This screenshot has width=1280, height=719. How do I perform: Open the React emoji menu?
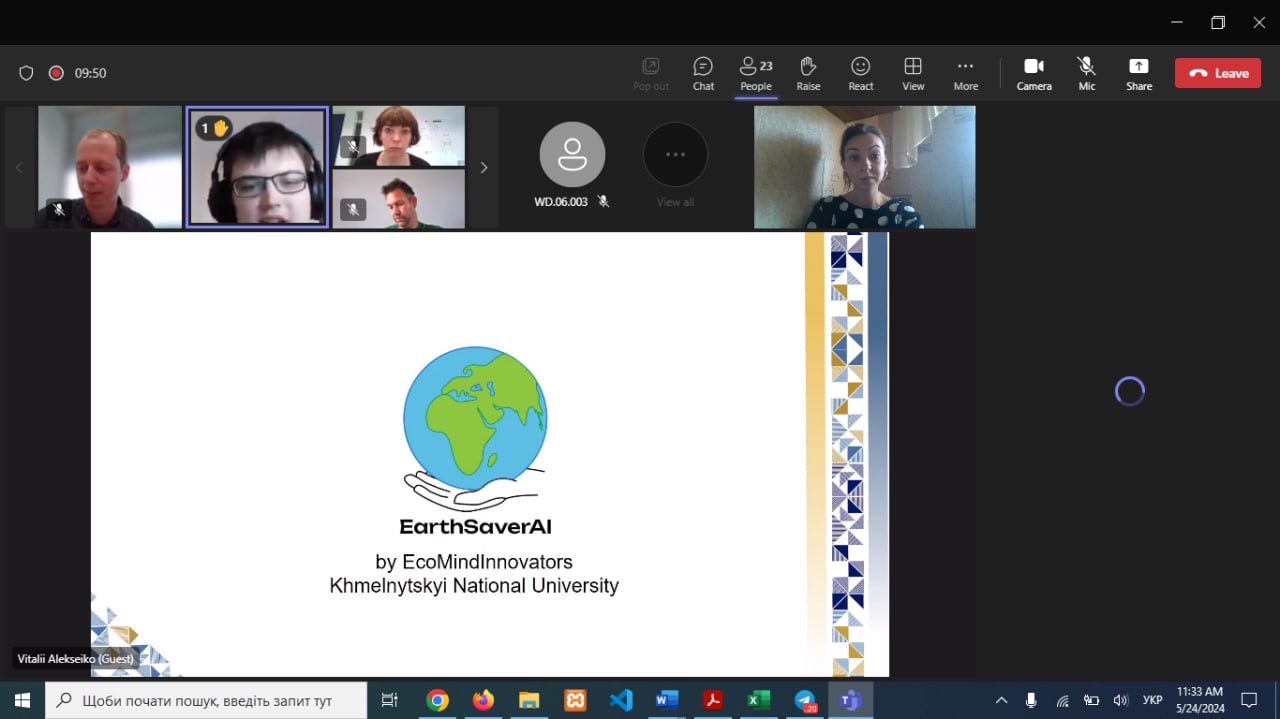click(860, 73)
